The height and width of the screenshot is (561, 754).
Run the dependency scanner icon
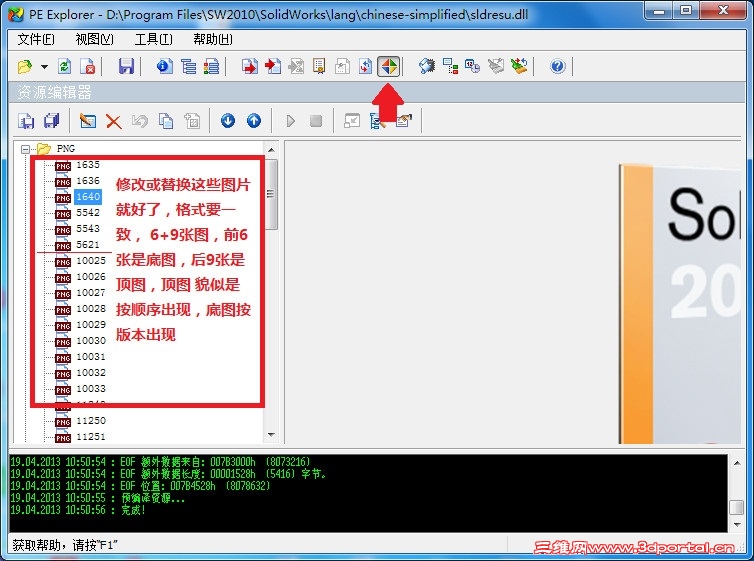point(450,66)
